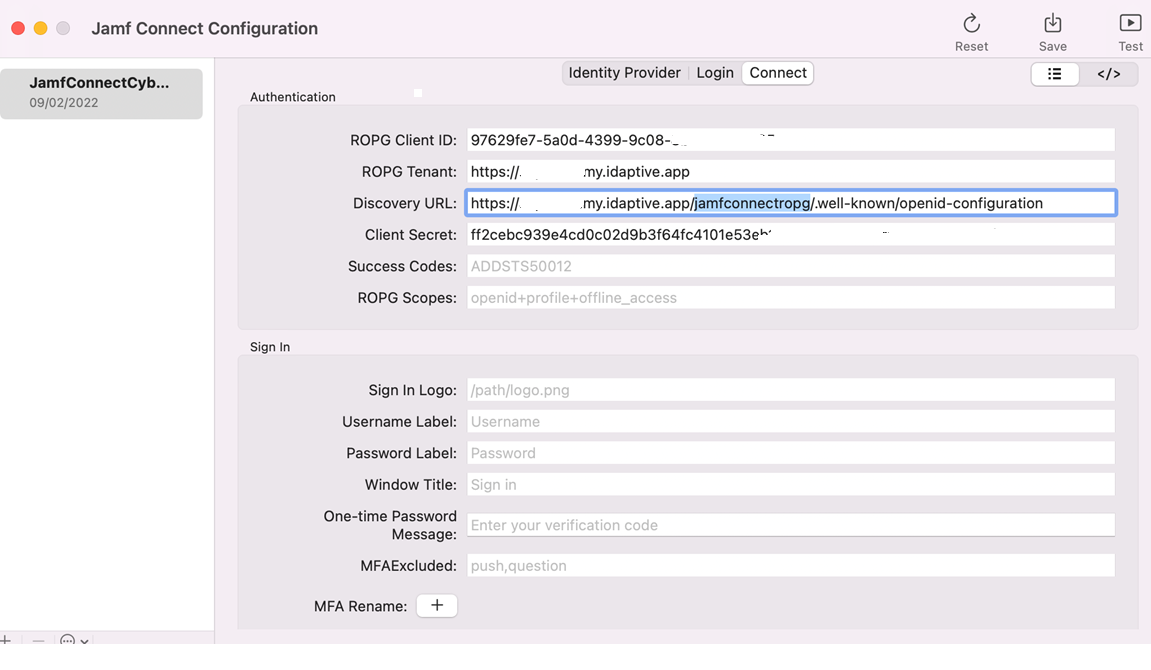Open the Login tab
The width and height of the screenshot is (1151, 670).
tap(715, 72)
